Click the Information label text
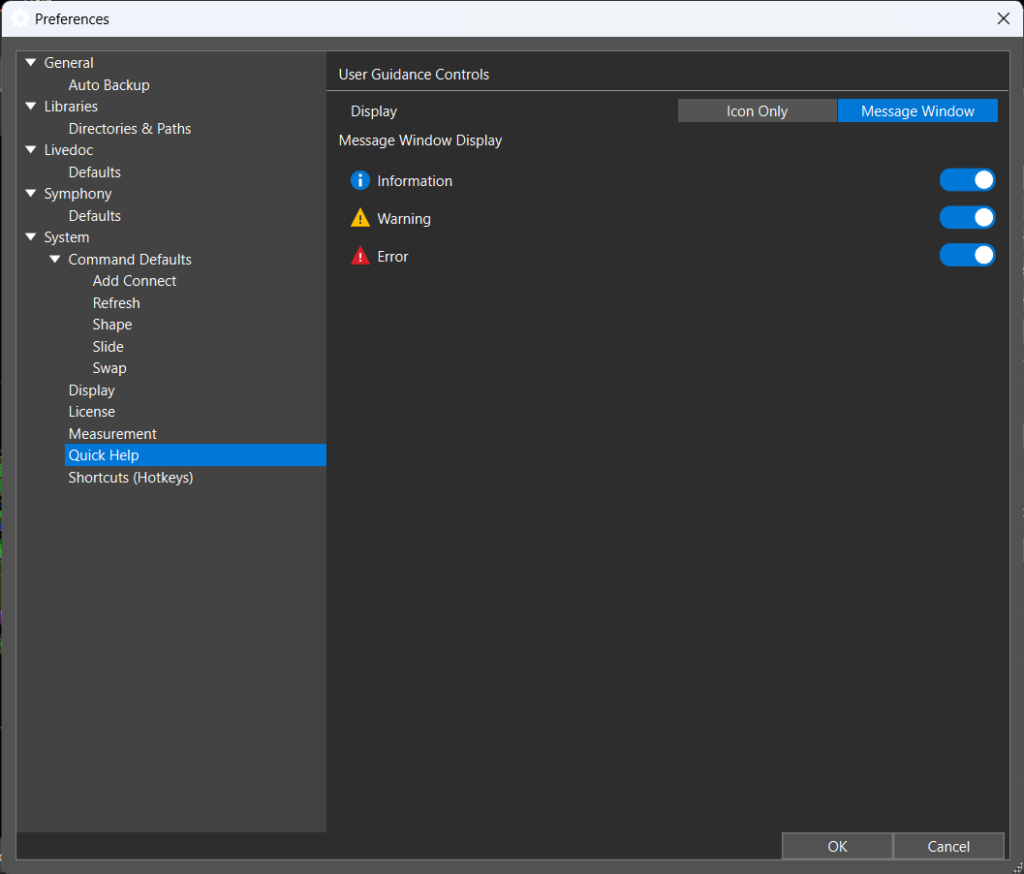1024x874 pixels. [415, 181]
